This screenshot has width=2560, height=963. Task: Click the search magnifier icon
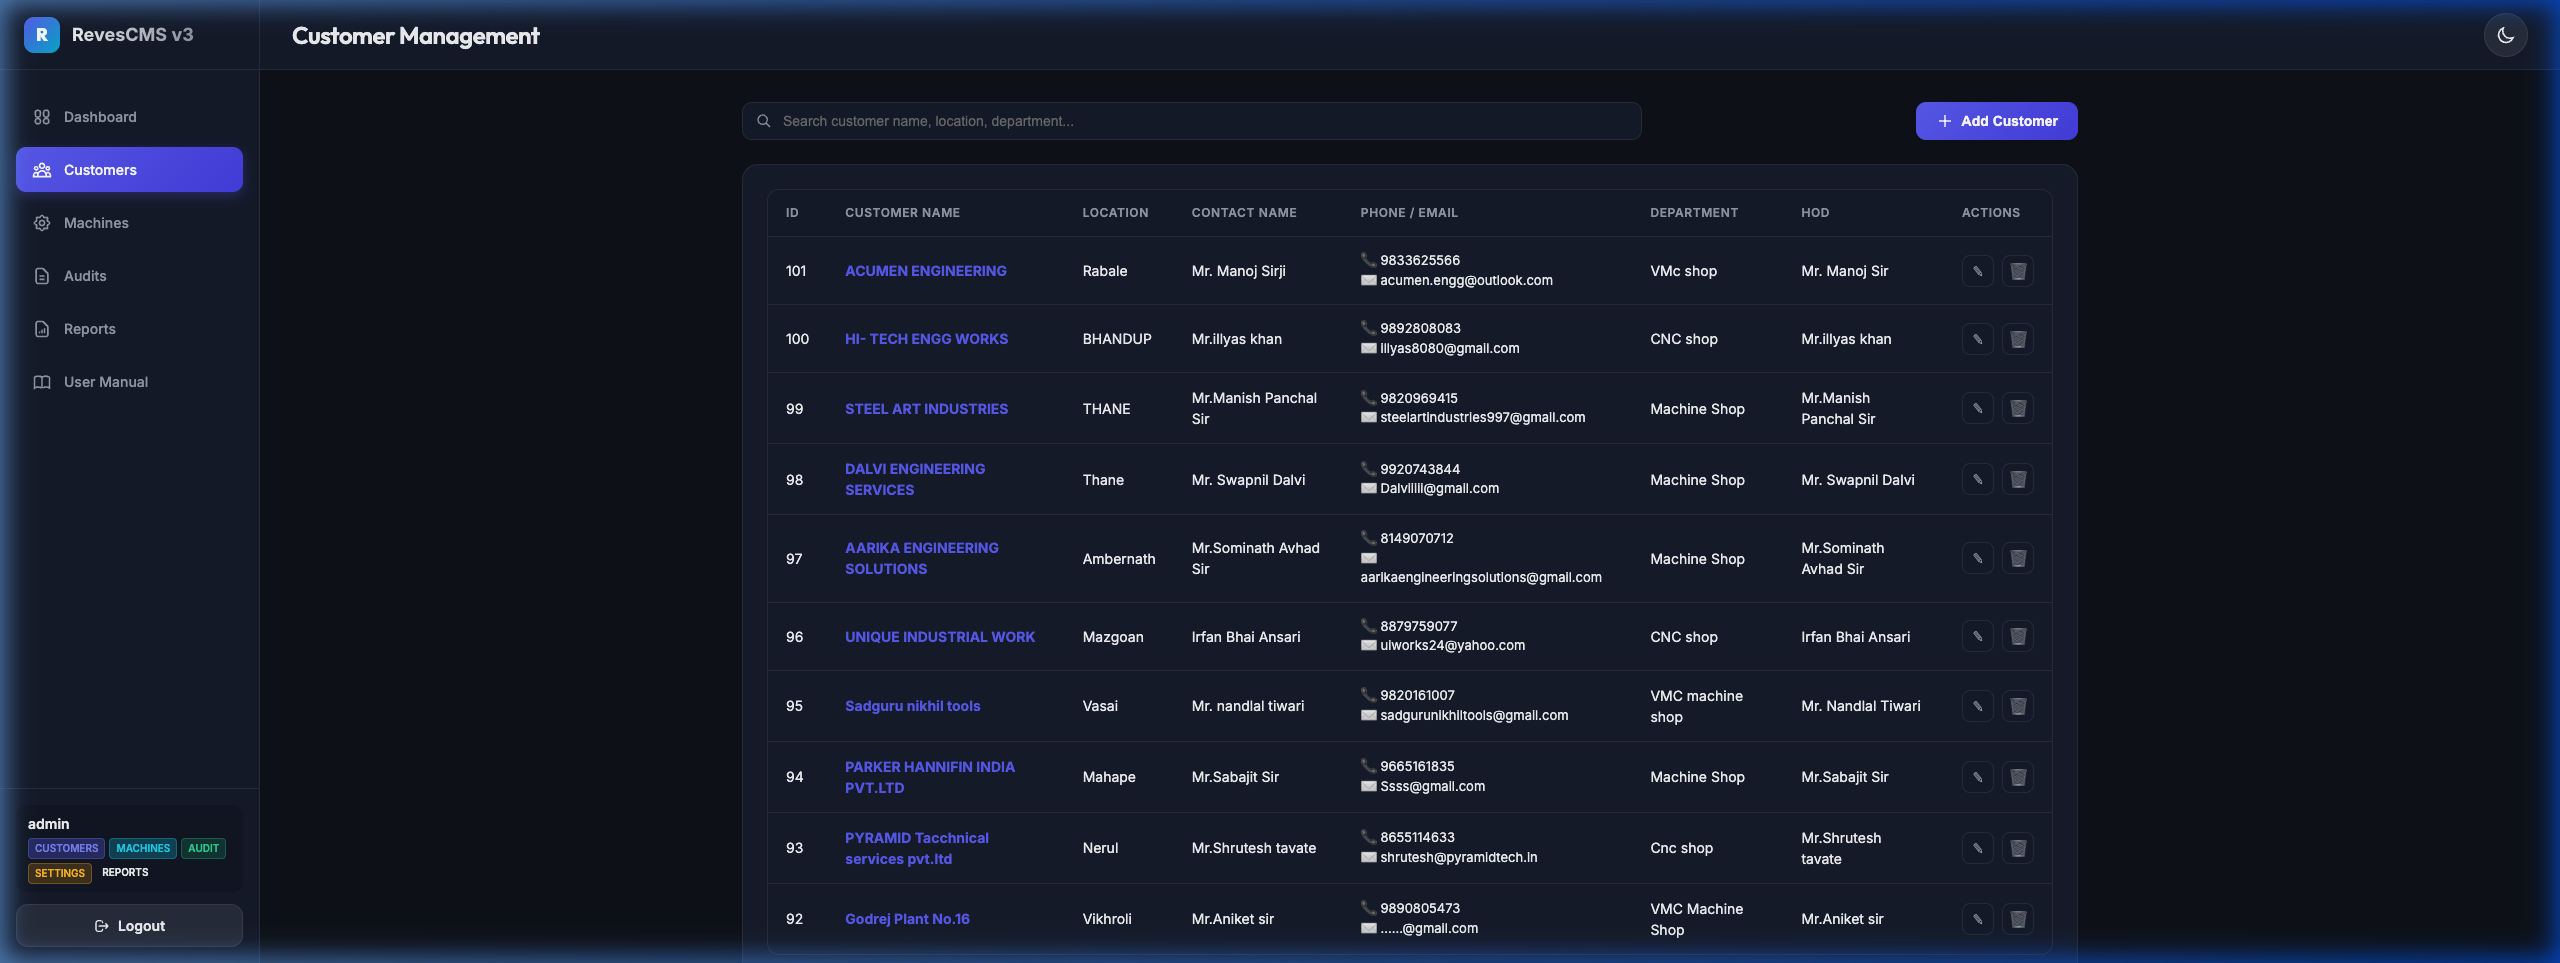tap(764, 121)
